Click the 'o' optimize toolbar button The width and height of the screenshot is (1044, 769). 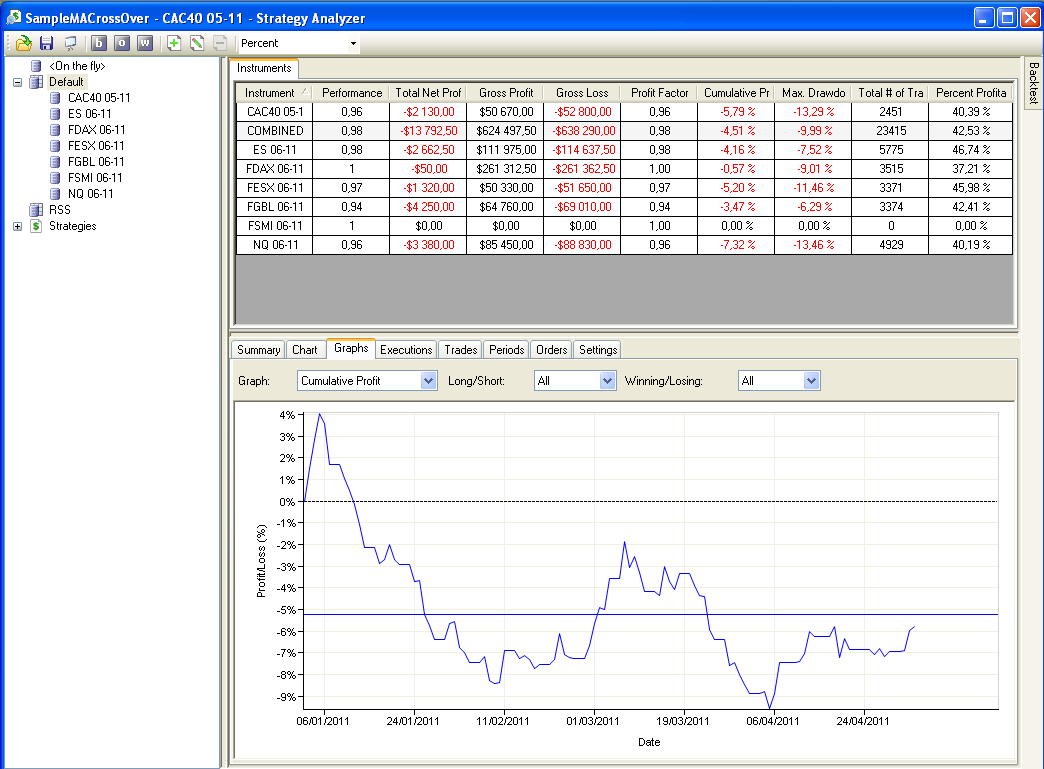(x=121, y=43)
